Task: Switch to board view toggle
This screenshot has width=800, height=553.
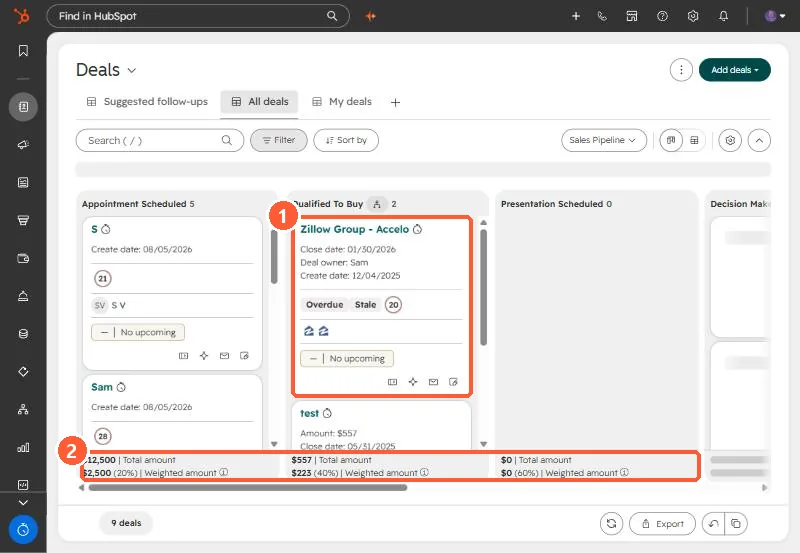Action: 671,140
